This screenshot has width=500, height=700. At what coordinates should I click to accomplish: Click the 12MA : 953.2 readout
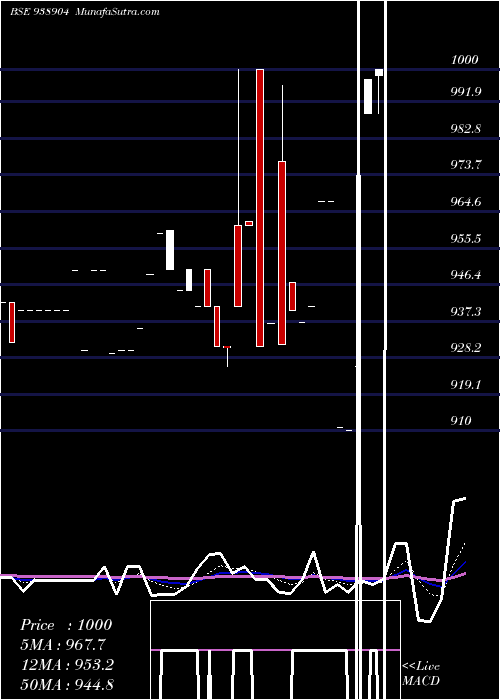click(x=67, y=664)
